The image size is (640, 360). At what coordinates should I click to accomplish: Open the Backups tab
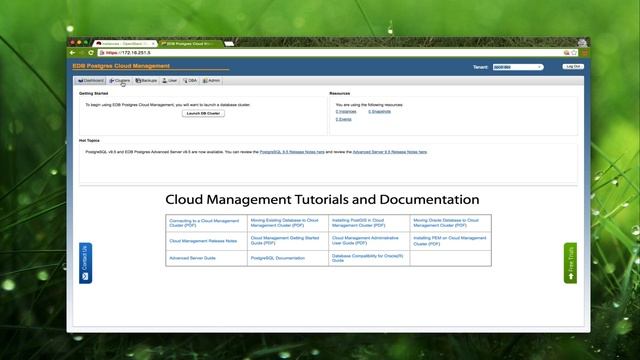(146, 81)
